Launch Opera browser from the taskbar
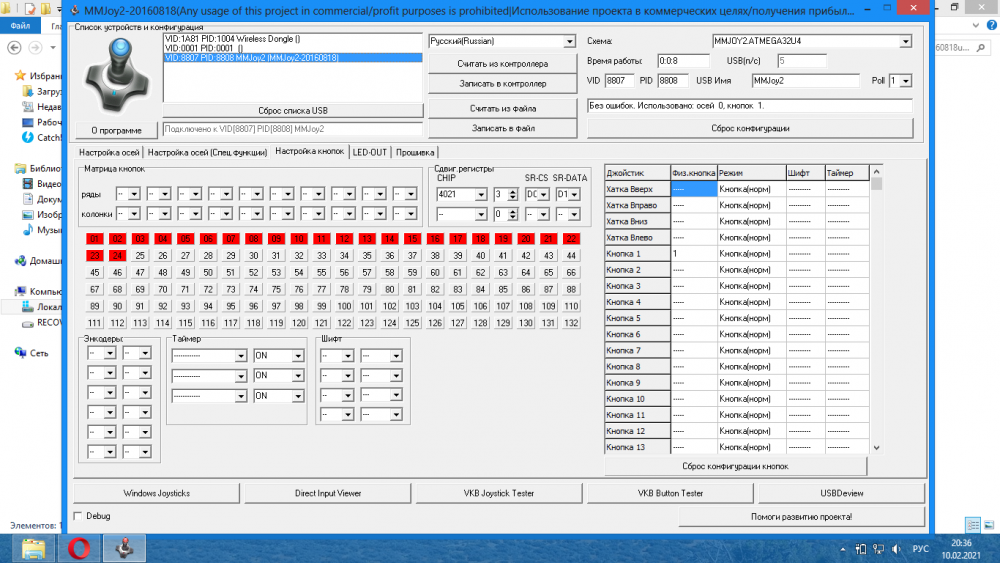This screenshot has width=1000, height=563. (x=81, y=548)
